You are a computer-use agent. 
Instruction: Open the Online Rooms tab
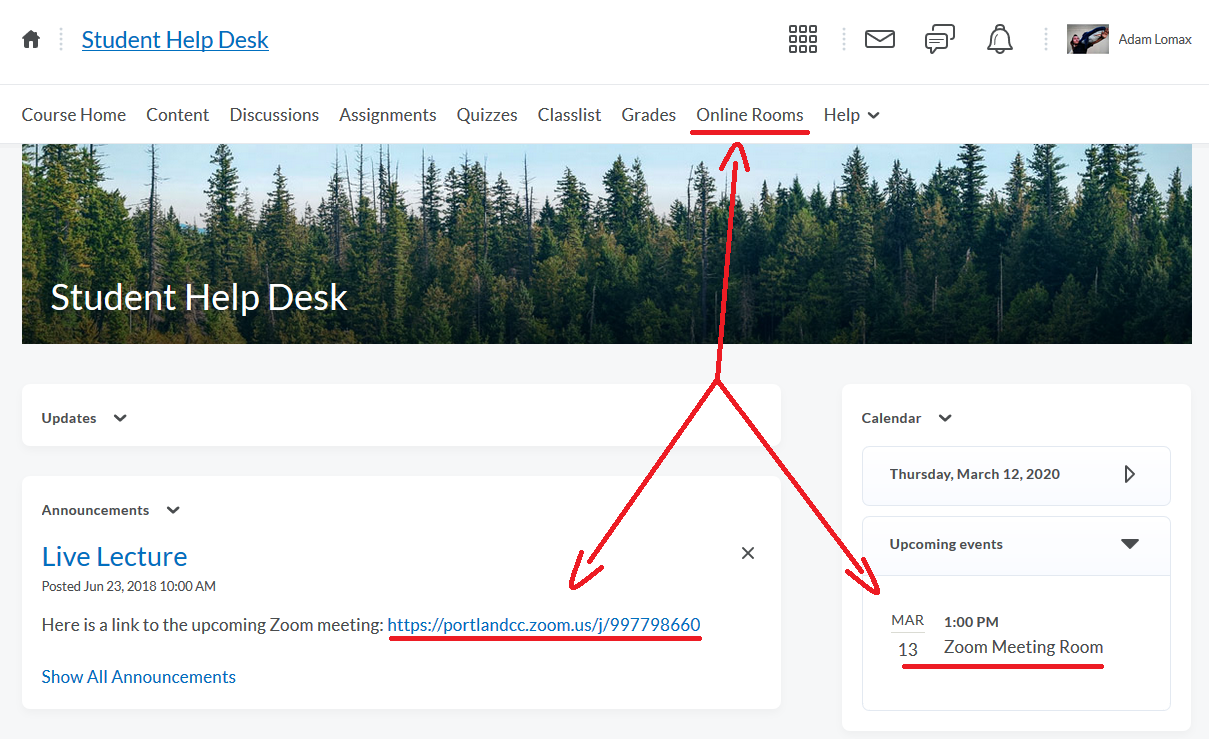click(x=749, y=115)
